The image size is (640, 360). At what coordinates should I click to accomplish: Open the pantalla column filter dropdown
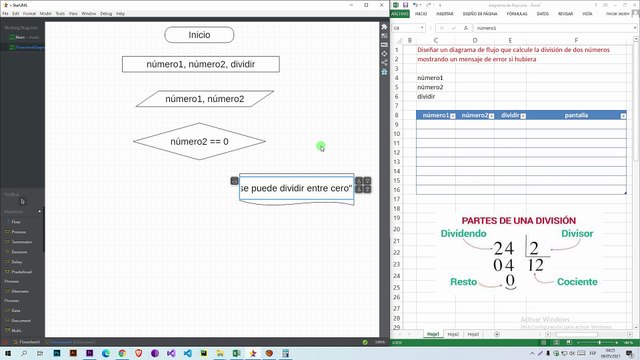tap(623, 116)
